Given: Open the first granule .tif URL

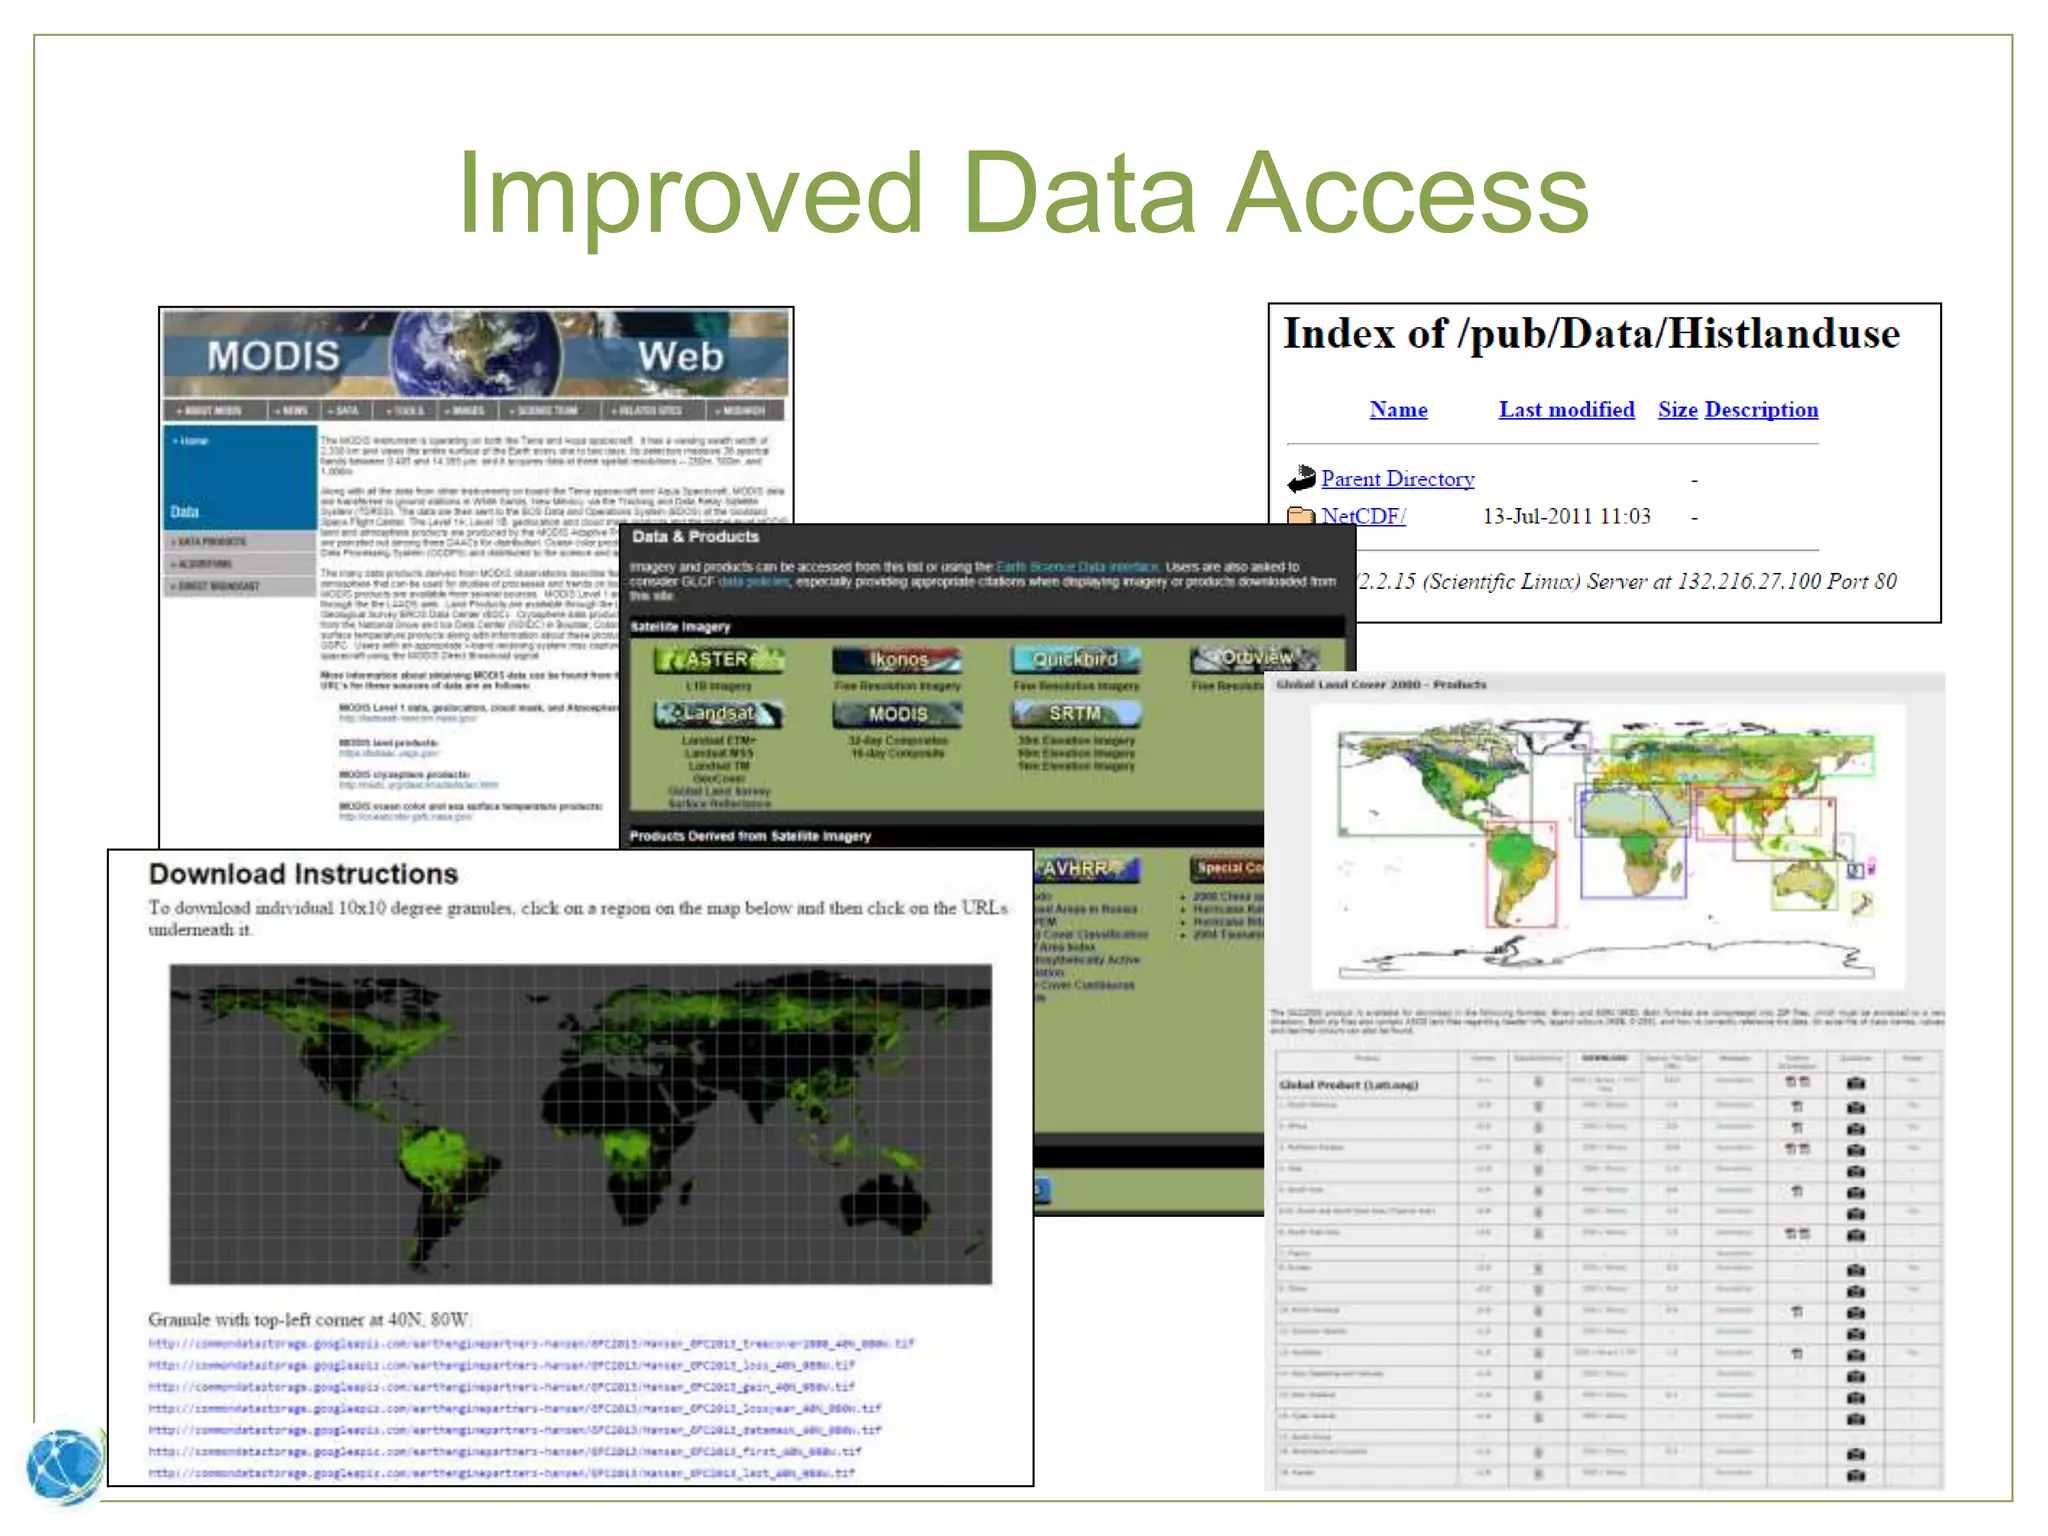Looking at the screenshot, I should coord(505,1451).
